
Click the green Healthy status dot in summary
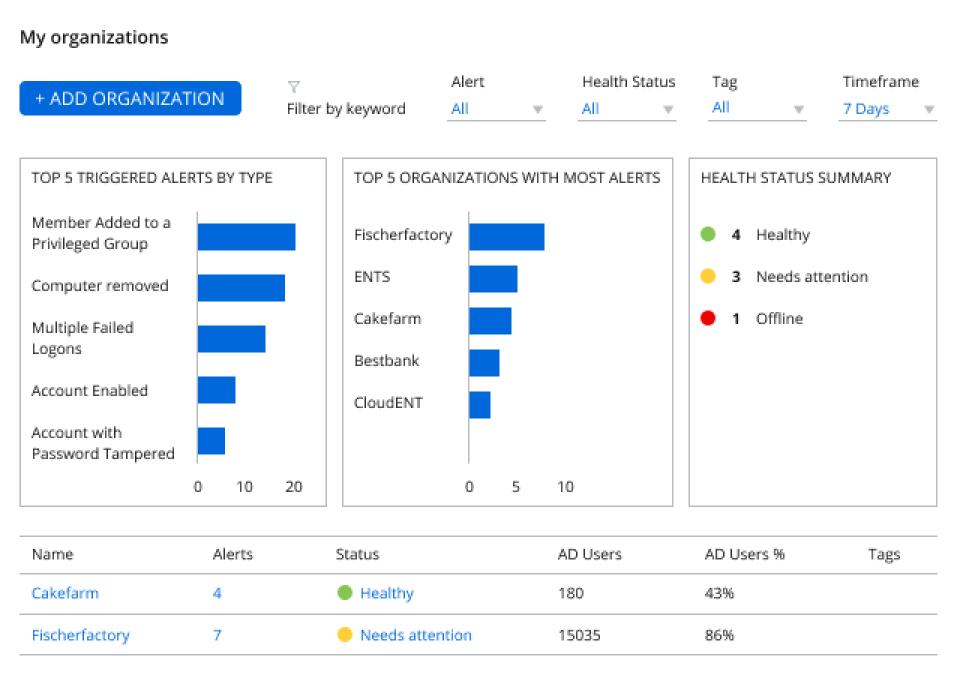(708, 234)
